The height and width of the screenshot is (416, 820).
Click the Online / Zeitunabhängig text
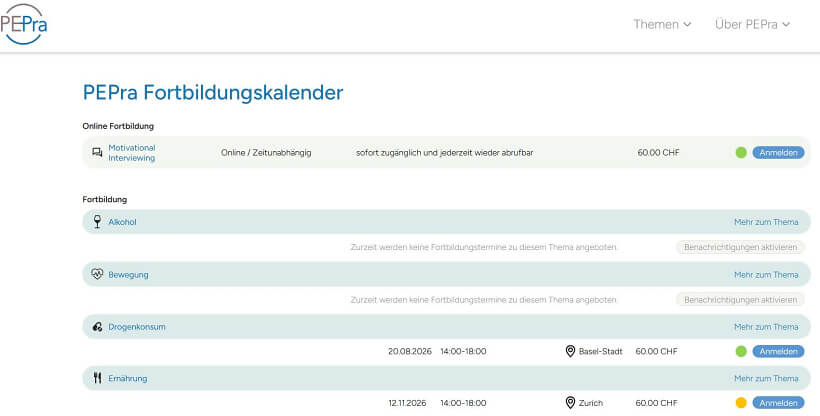tap(266, 153)
